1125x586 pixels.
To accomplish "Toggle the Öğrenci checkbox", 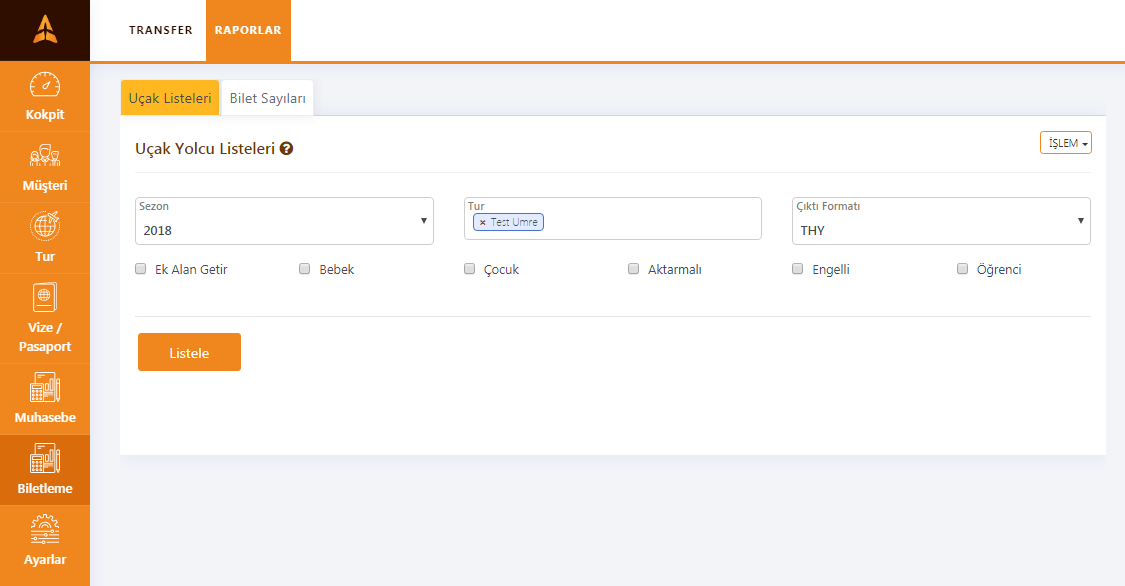I will click(x=962, y=269).
